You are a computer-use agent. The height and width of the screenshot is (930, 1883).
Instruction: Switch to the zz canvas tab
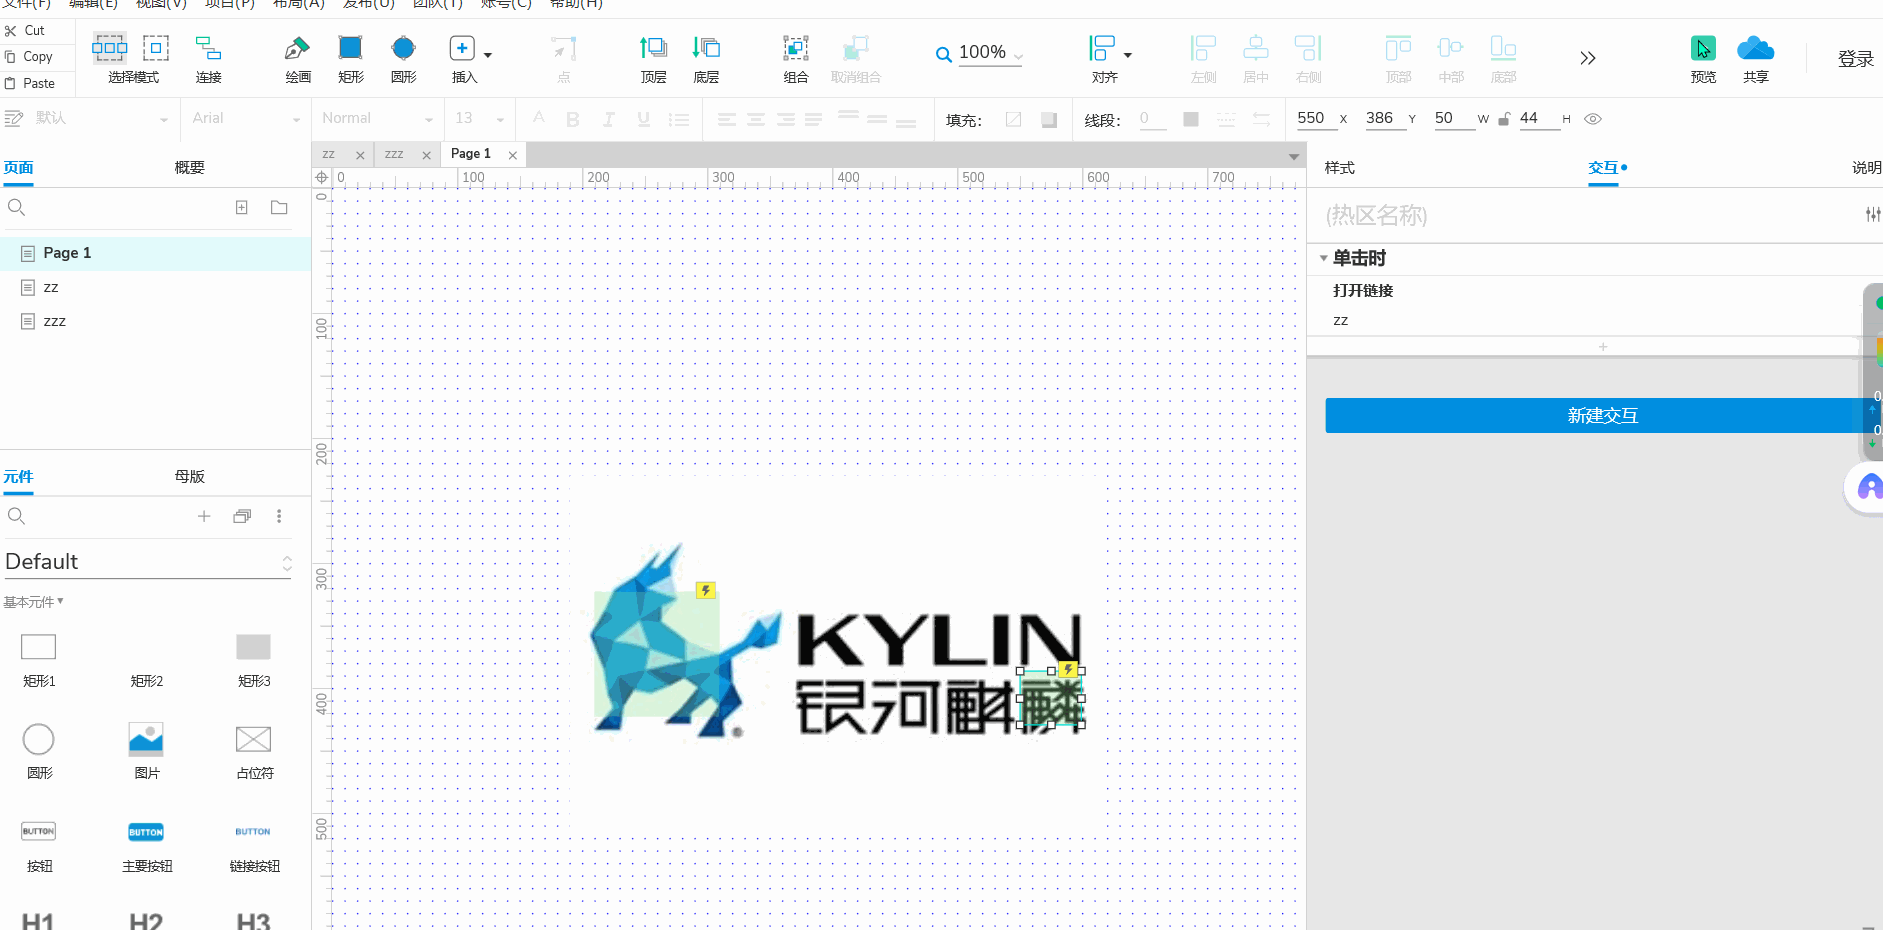[328, 154]
